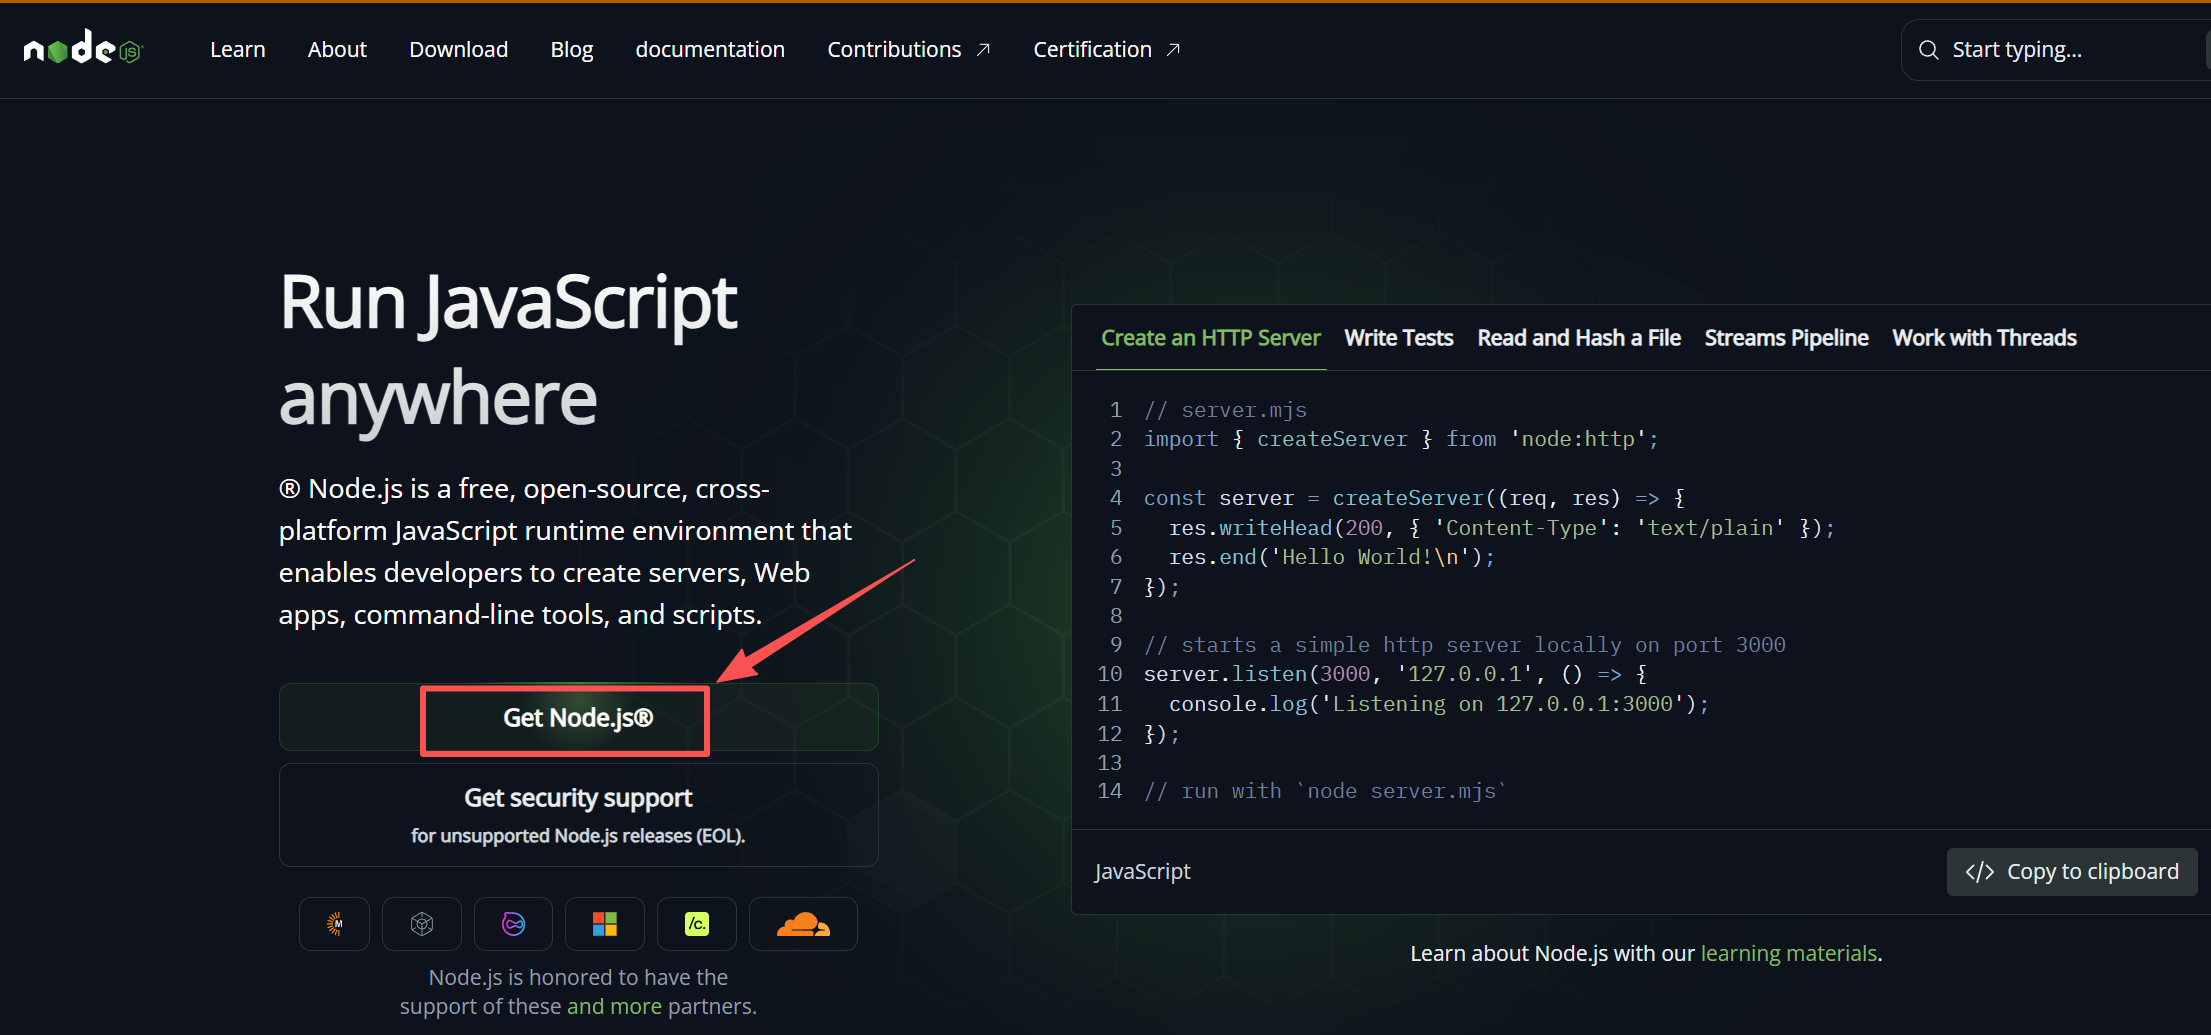Click the '// run with node server.mjs' comment
Screen dimensions: 2211x1035
(1325, 791)
